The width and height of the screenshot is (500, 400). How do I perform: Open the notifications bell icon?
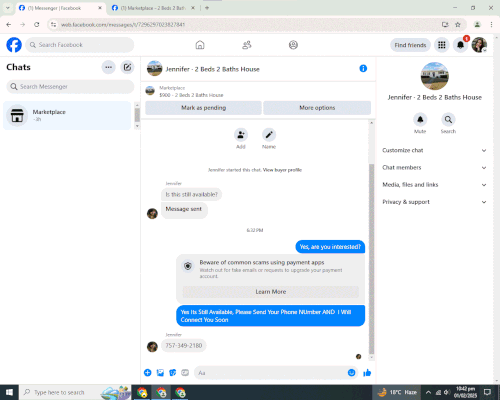pyautogui.click(x=460, y=45)
